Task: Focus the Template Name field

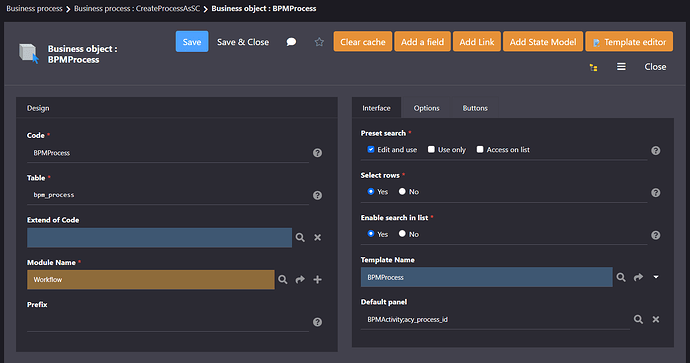Action: [487, 277]
